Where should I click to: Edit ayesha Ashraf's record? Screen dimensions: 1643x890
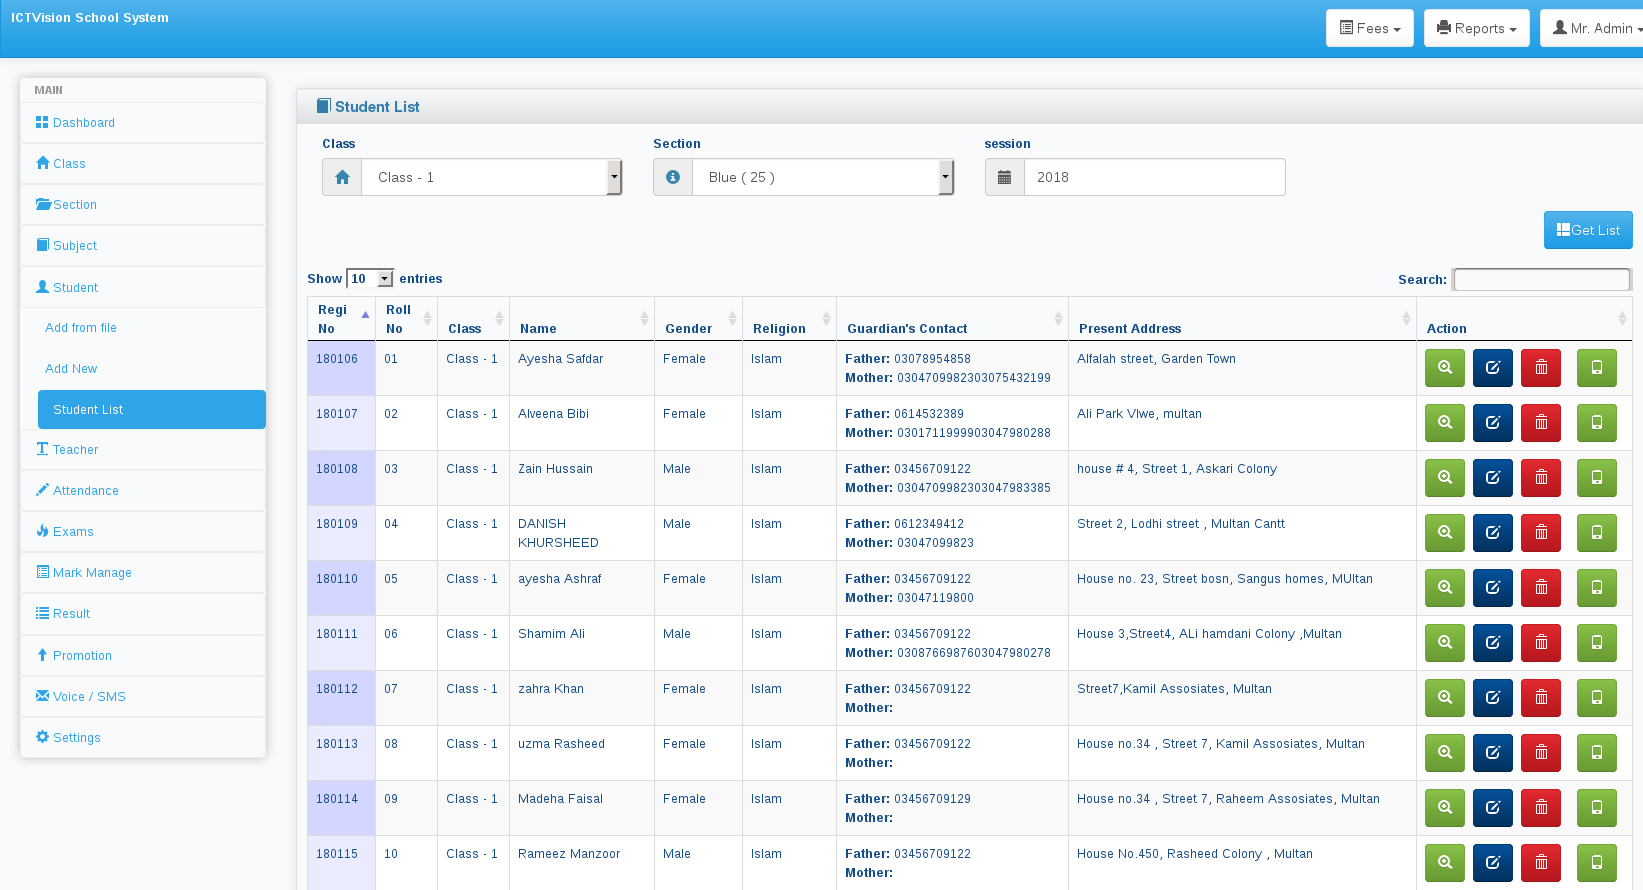click(x=1493, y=588)
